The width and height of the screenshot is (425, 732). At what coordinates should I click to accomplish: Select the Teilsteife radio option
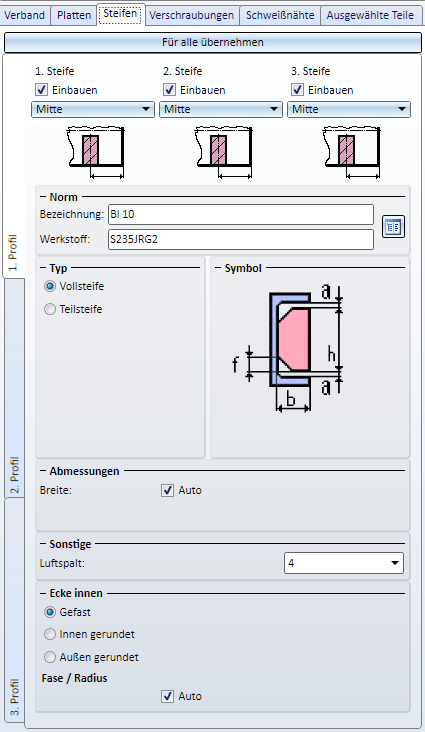50,309
